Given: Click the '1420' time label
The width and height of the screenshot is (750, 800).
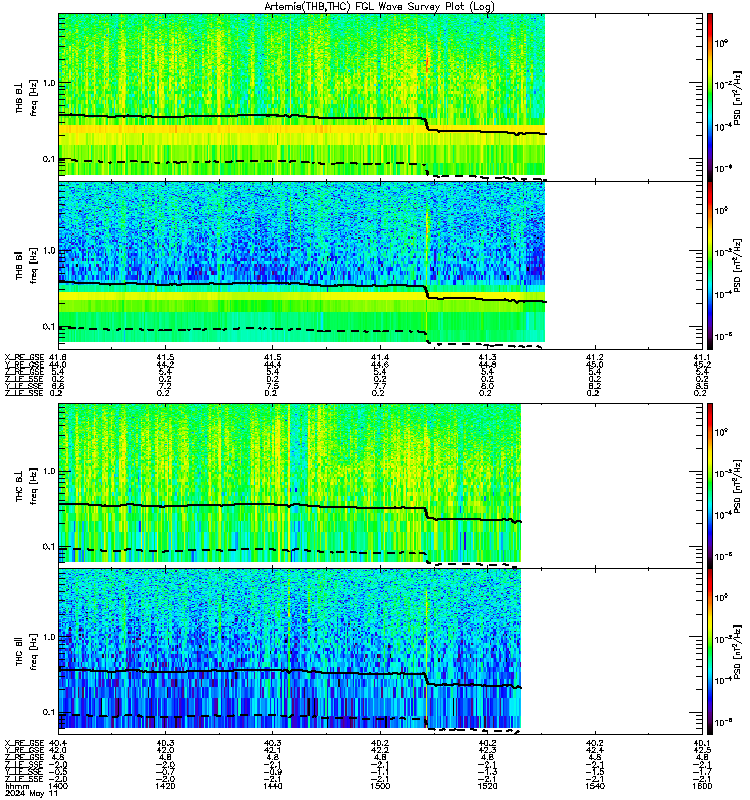Looking at the screenshot, I should click(165, 786).
